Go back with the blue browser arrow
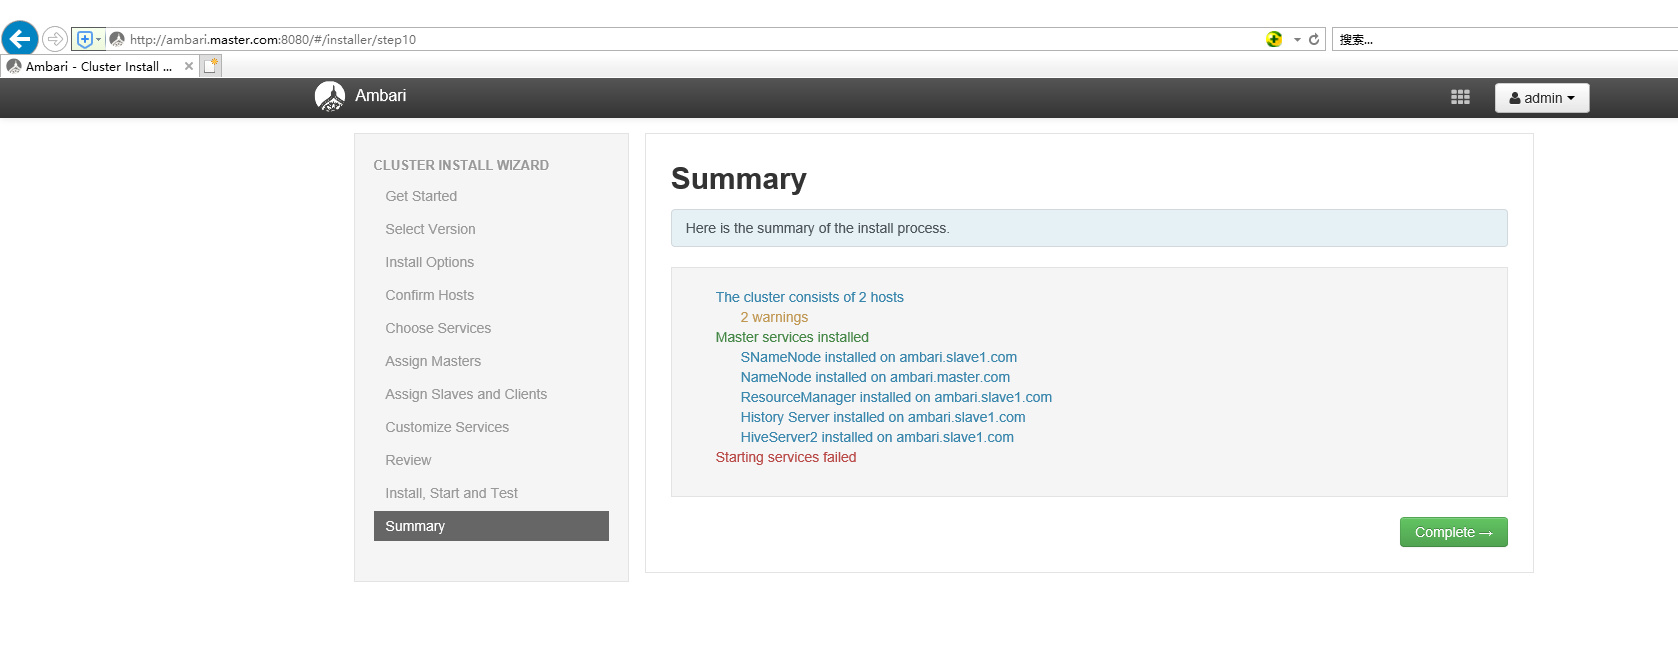The height and width of the screenshot is (653, 1678). coord(20,39)
